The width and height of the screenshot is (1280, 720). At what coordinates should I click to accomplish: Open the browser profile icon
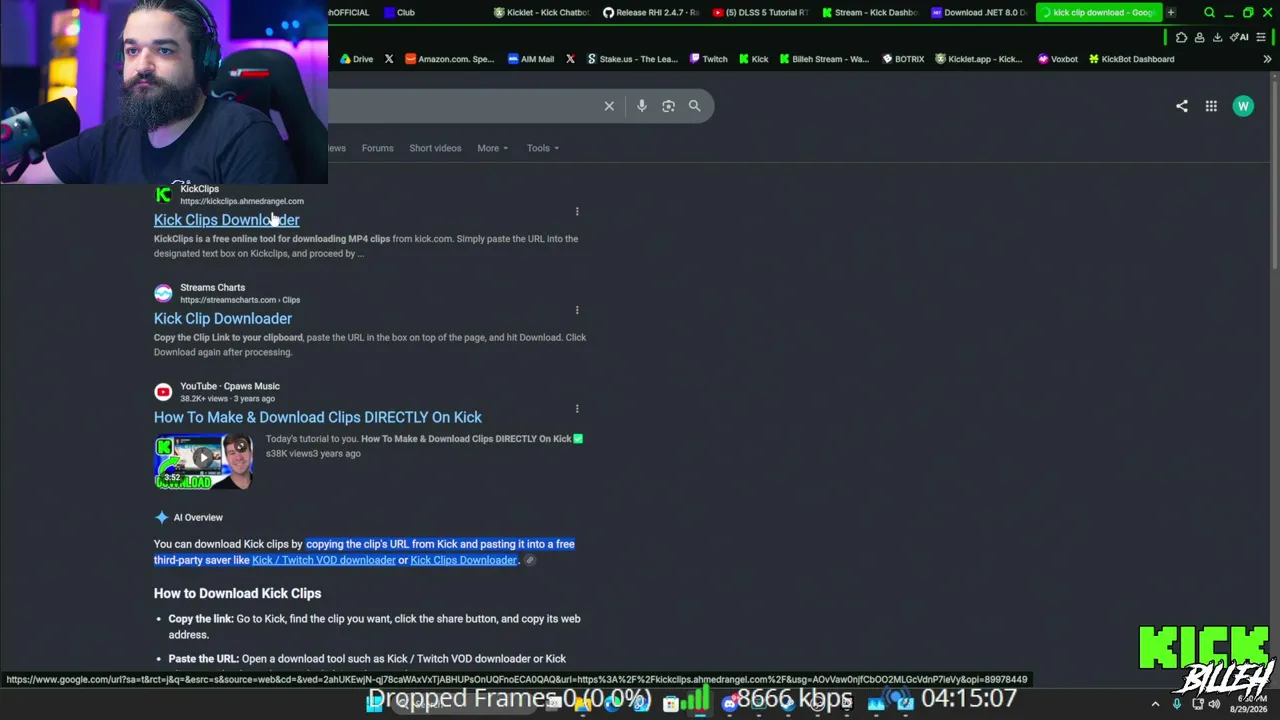coord(1199,37)
